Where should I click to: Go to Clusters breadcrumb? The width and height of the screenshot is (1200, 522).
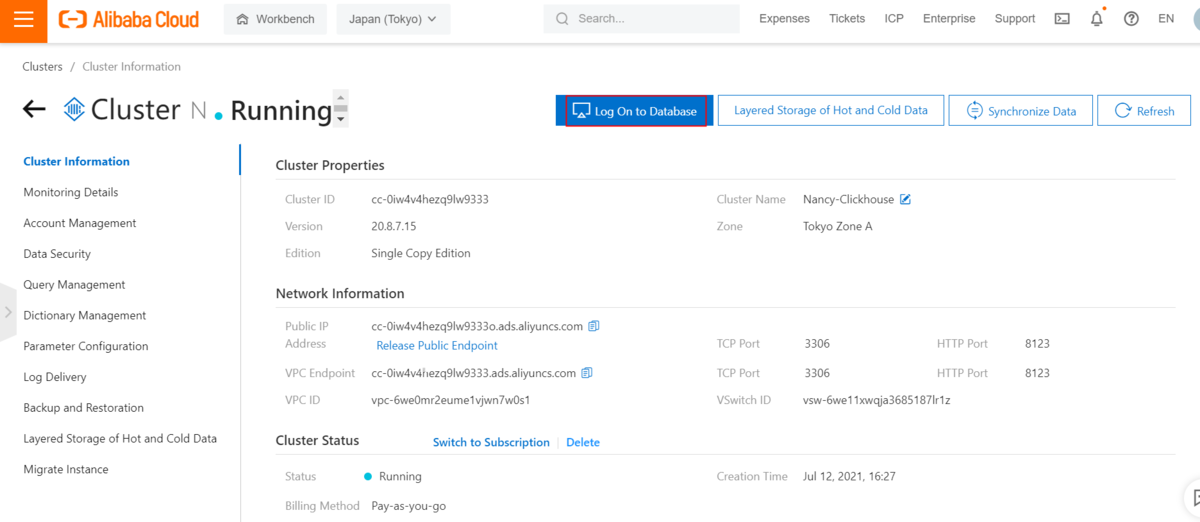point(42,67)
